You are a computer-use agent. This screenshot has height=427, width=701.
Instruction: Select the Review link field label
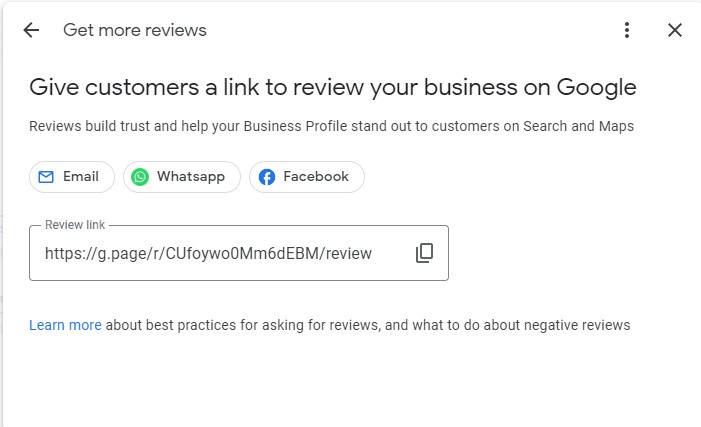(75, 224)
